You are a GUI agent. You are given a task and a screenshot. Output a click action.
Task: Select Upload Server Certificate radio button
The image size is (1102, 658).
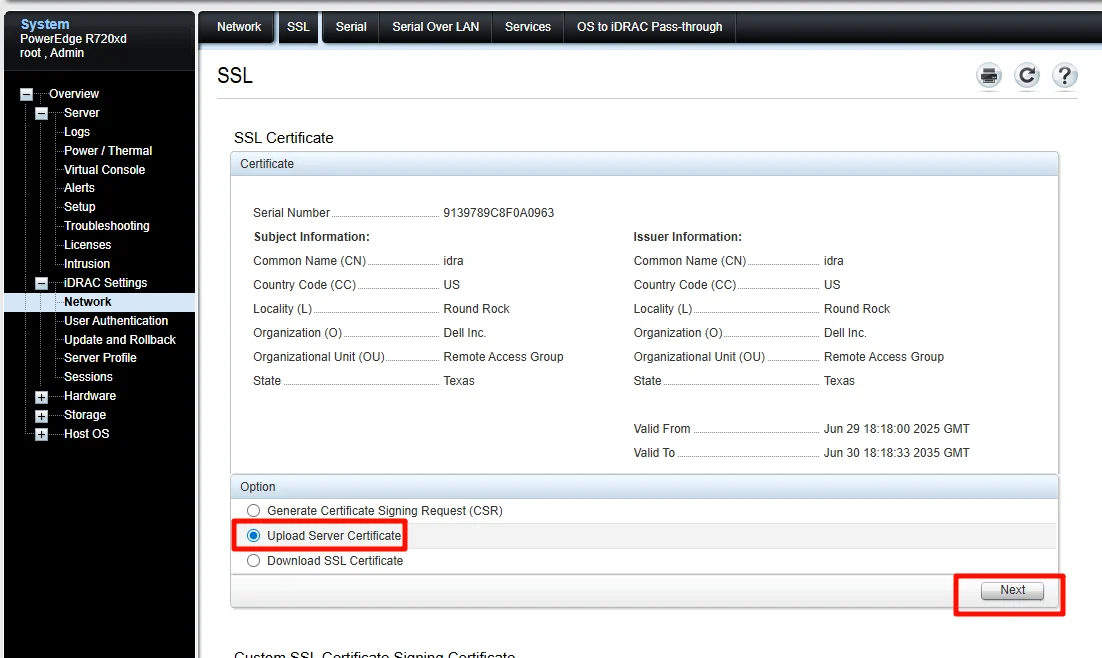[x=253, y=536]
